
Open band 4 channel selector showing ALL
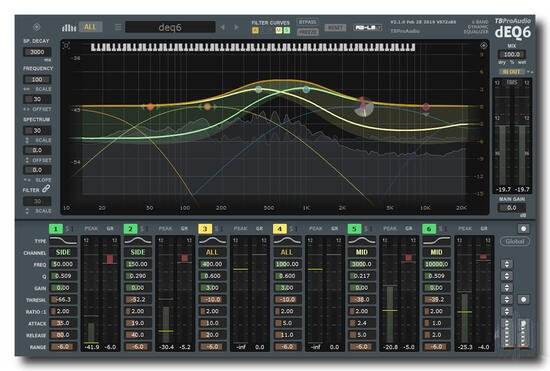(x=287, y=252)
